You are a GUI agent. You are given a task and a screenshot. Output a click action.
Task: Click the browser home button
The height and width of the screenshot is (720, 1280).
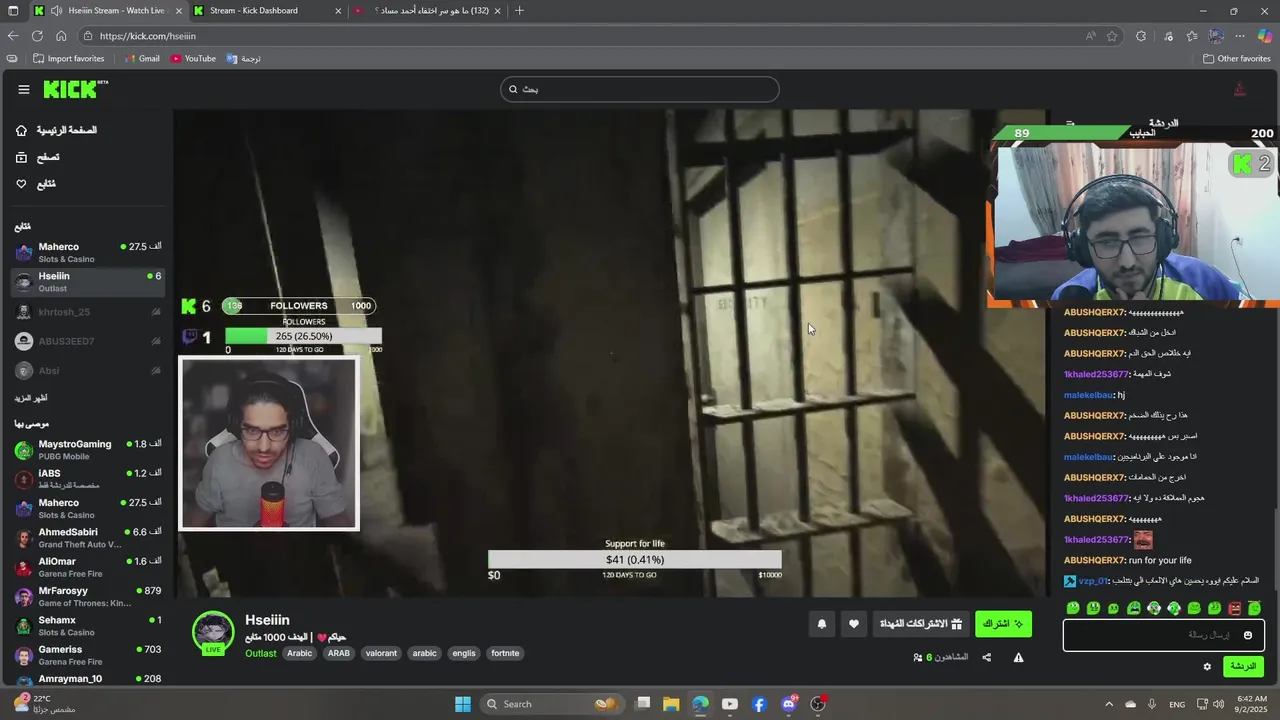(61, 36)
